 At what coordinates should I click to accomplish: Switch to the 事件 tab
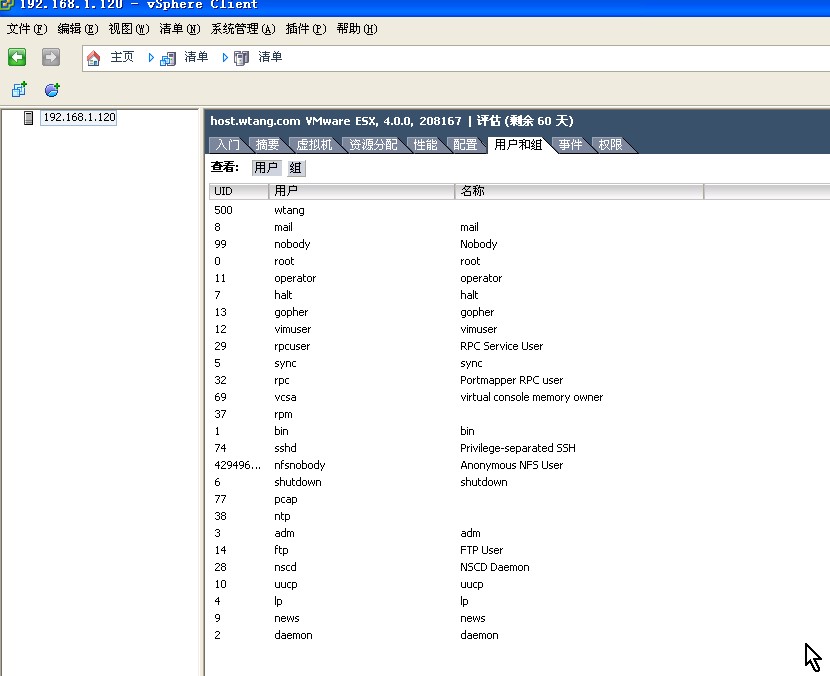[570, 145]
